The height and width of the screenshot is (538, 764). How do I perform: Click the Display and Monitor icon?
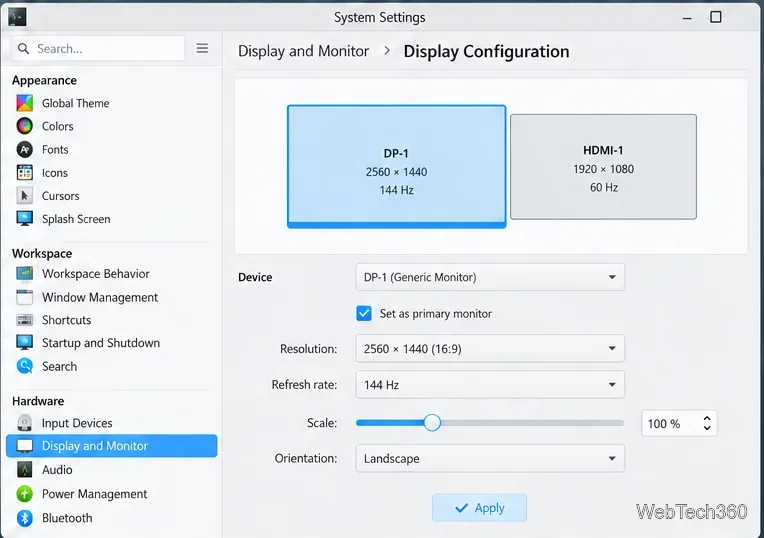click(x=24, y=445)
